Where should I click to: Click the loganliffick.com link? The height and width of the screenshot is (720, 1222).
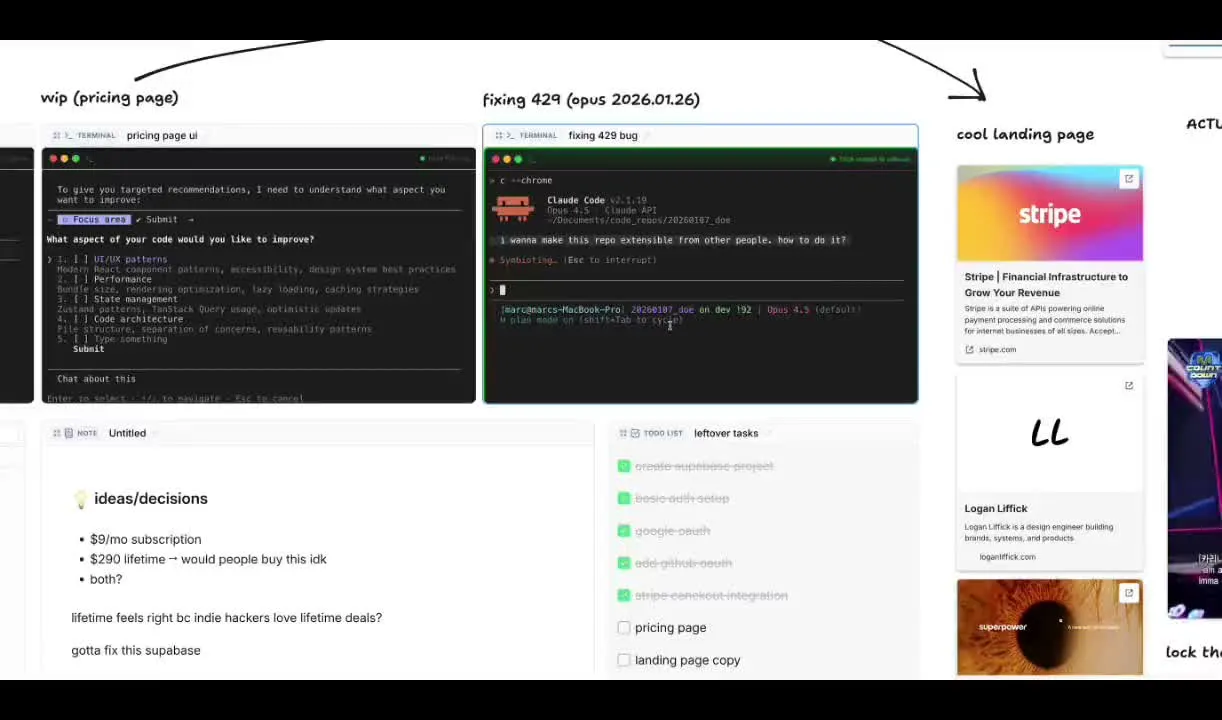click(1006, 557)
